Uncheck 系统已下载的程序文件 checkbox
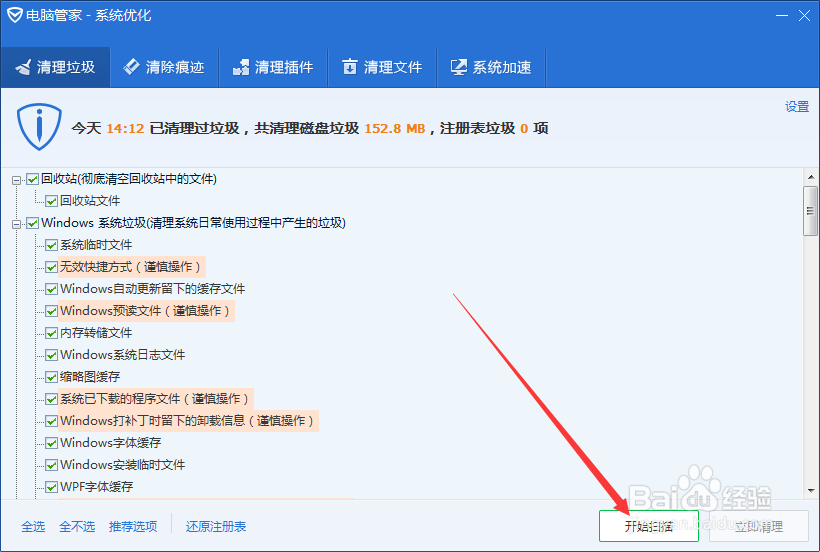Image resolution: width=820 pixels, height=552 pixels. pyautogui.click(x=51, y=399)
